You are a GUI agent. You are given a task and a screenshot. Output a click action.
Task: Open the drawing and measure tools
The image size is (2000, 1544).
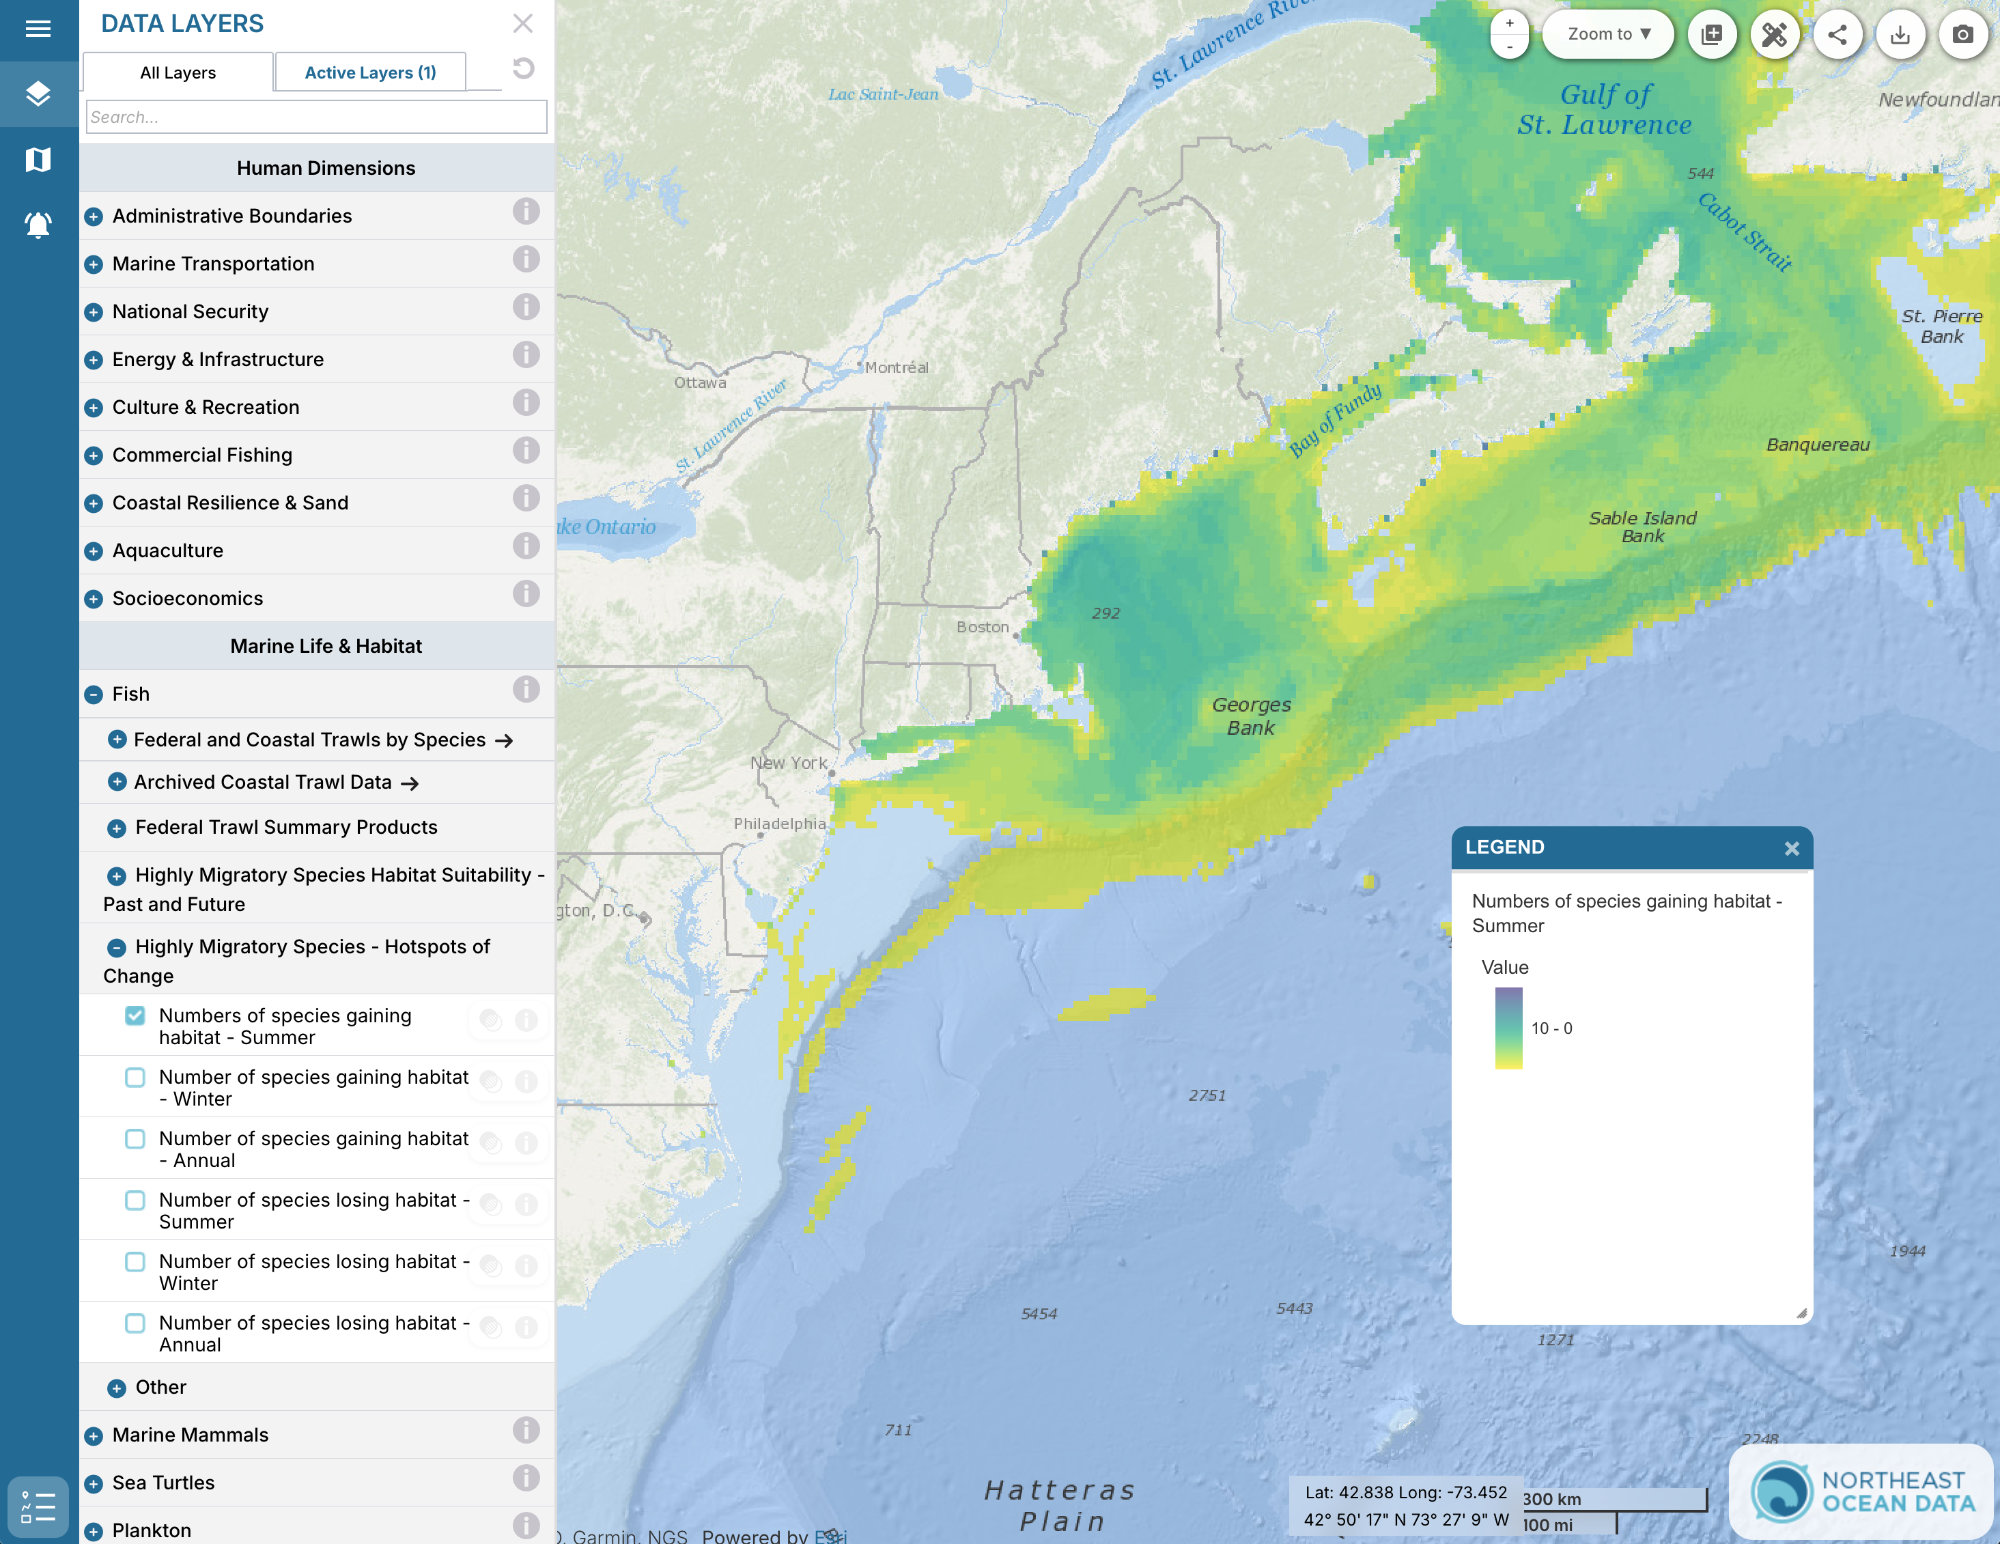pyautogui.click(x=1774, y=35)
